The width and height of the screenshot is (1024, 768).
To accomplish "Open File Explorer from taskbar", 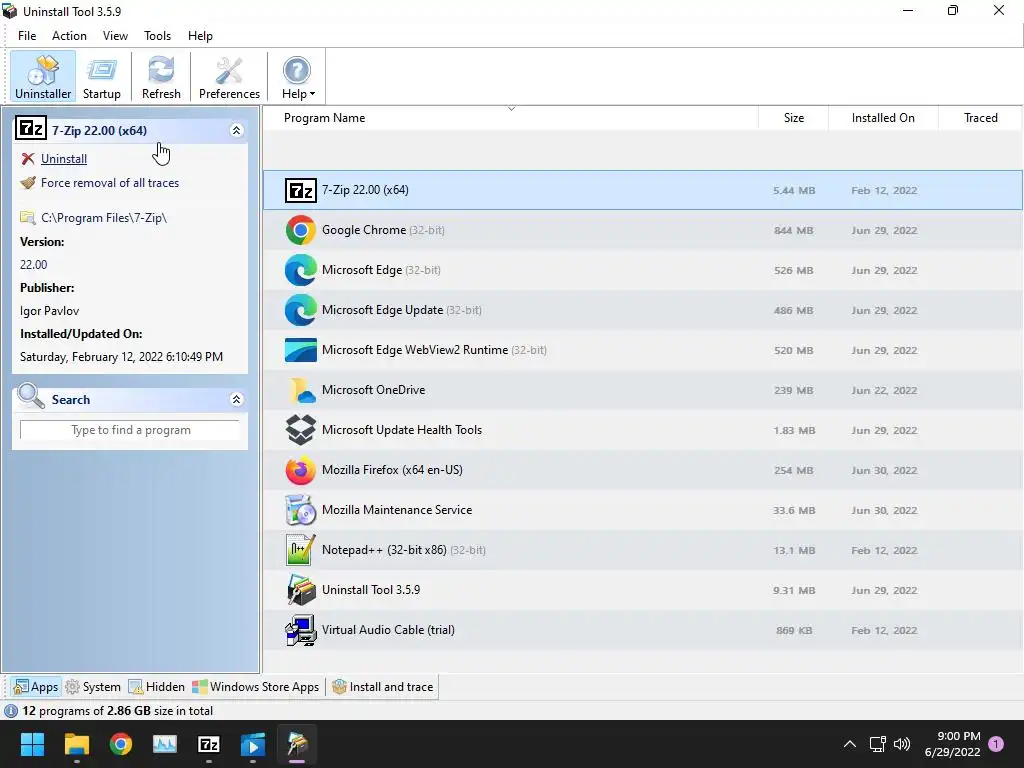I will coord(76,744).
